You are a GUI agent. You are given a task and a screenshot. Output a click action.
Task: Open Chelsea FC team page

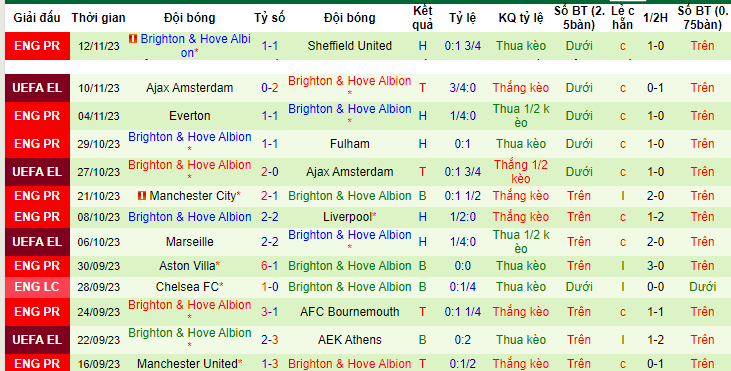187,287
